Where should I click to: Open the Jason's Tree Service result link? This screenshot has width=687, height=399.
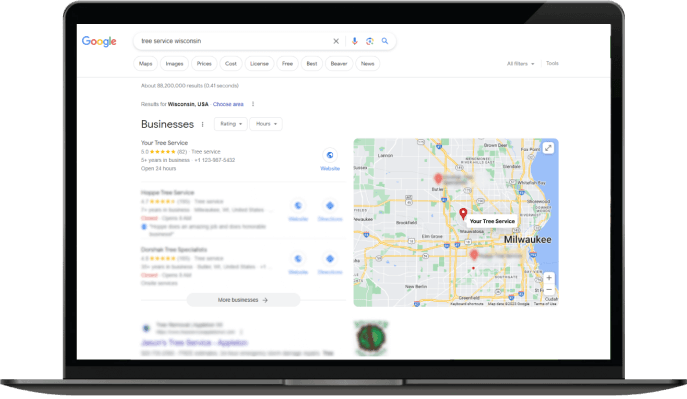195,343
